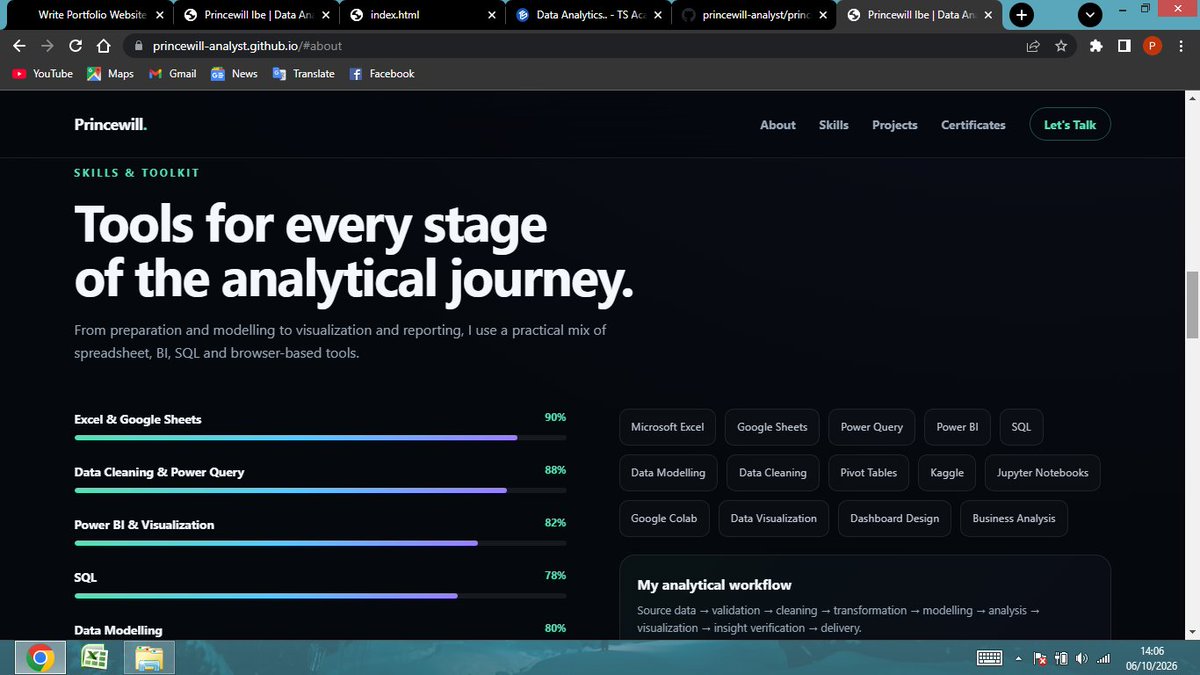Go to the Projects nav link
This screenshot has height=675, width=1200.
[895, 125]
